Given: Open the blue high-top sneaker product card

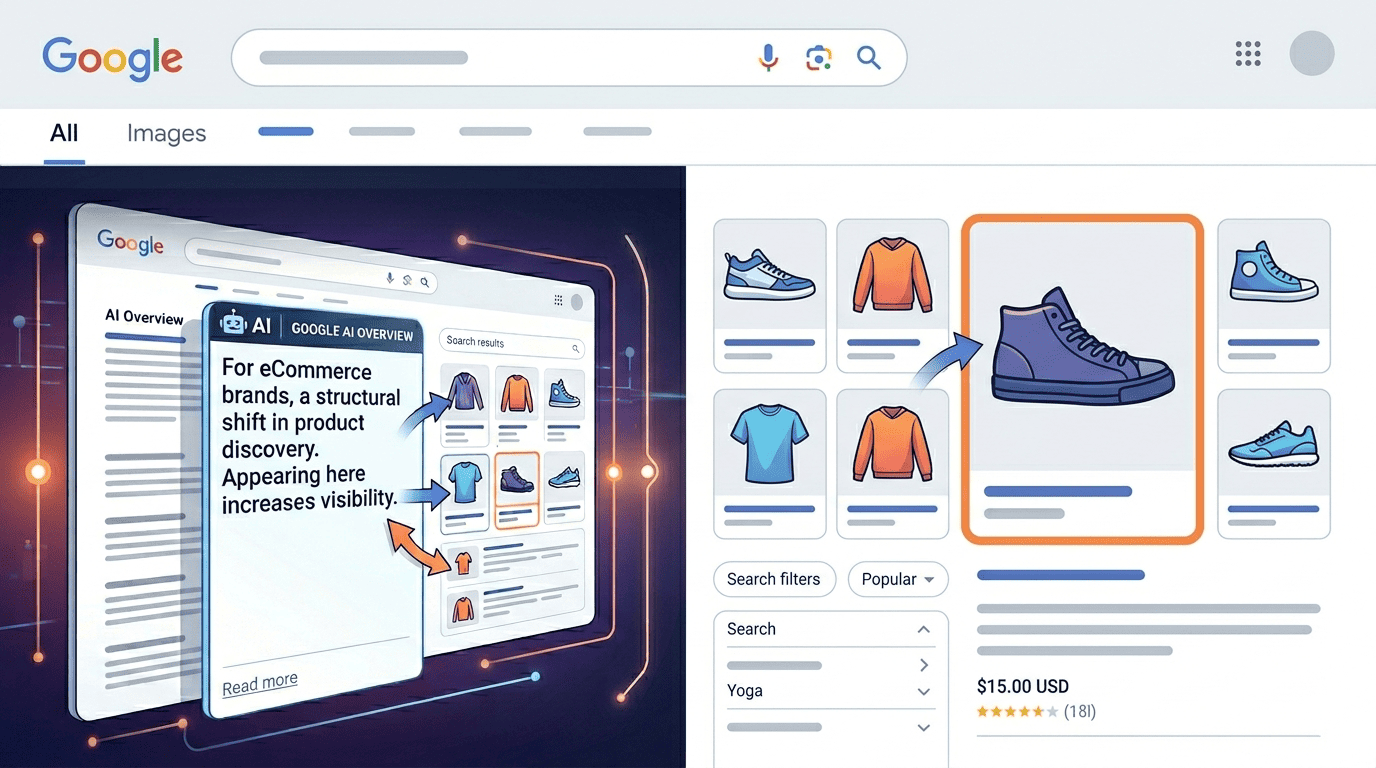Looking at the screenshot, I should [x=1274, y=296].
